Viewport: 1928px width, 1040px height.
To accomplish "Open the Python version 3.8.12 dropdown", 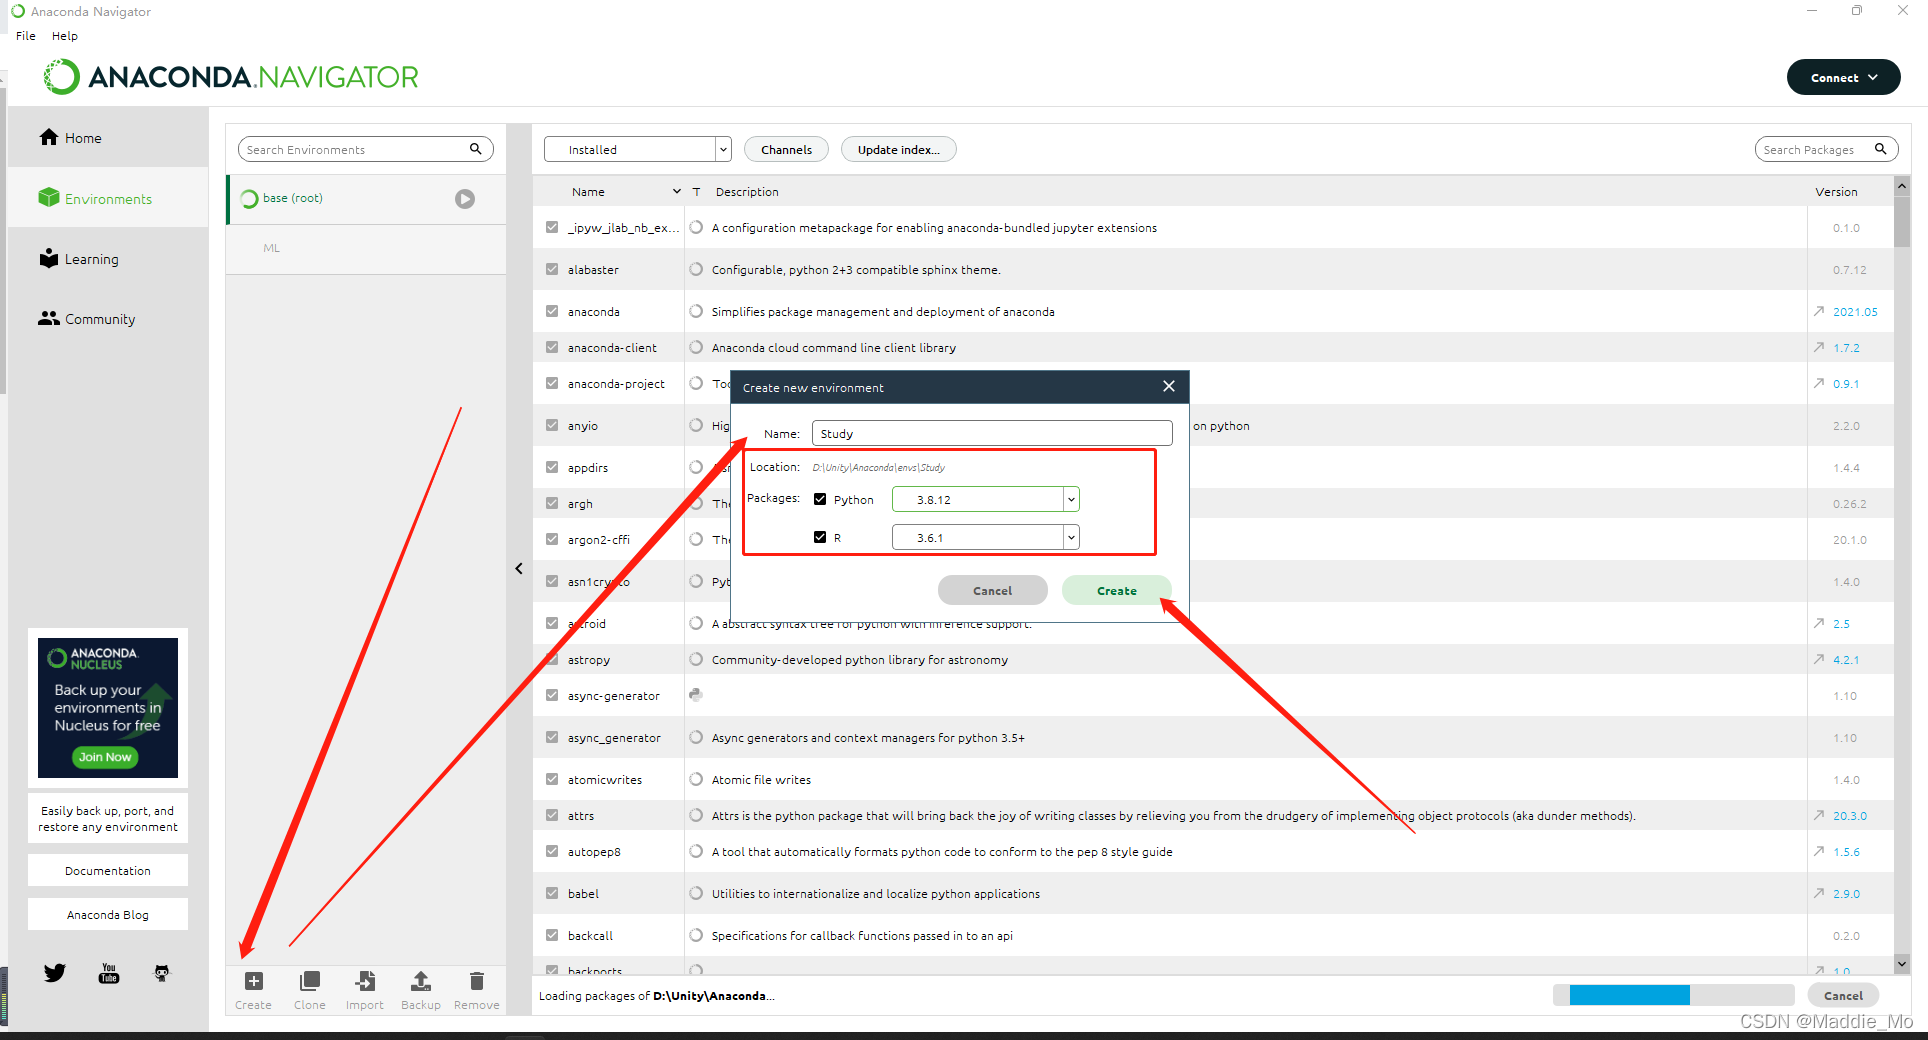I will point(986,499).
